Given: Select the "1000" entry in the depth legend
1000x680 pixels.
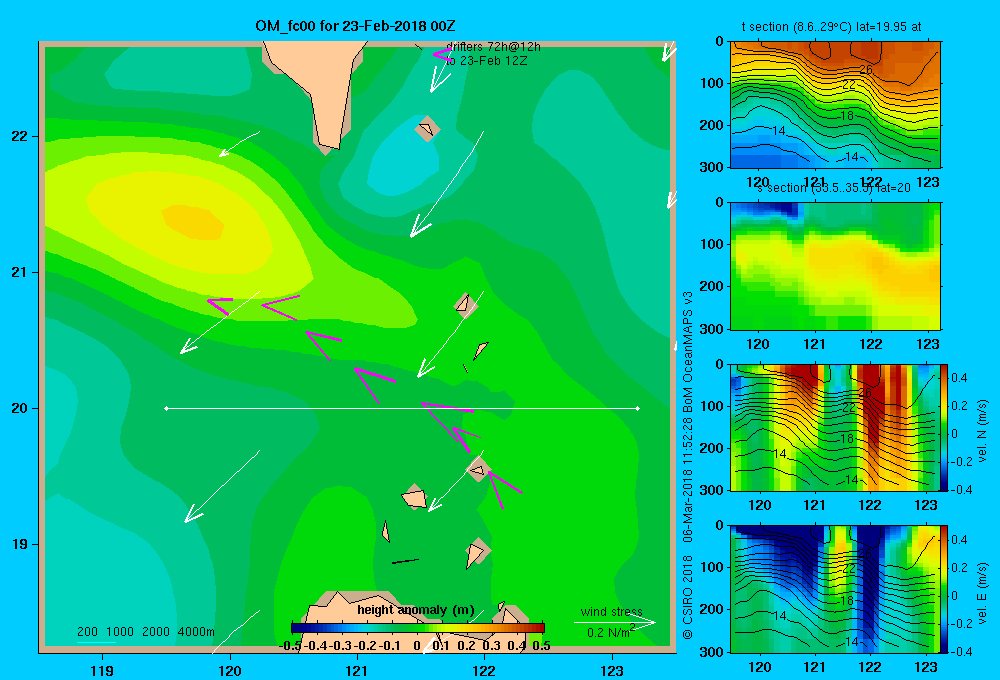Looking at the screenshot, I should (x=120, y=632).
